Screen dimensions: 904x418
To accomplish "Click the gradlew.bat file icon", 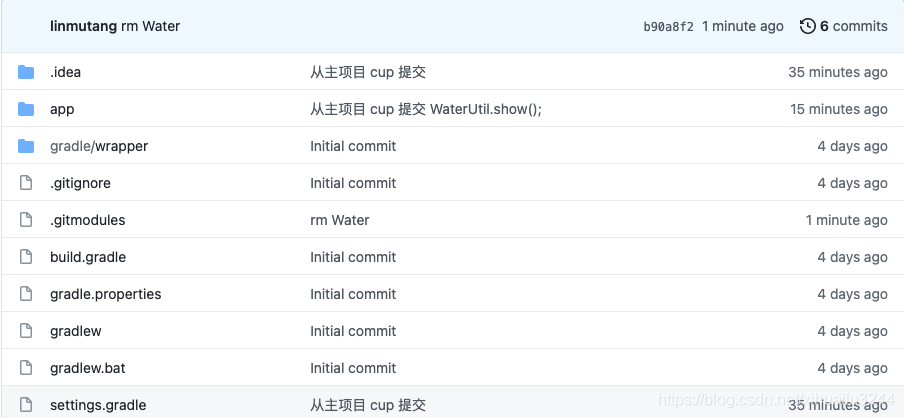I will pos(26,368).
